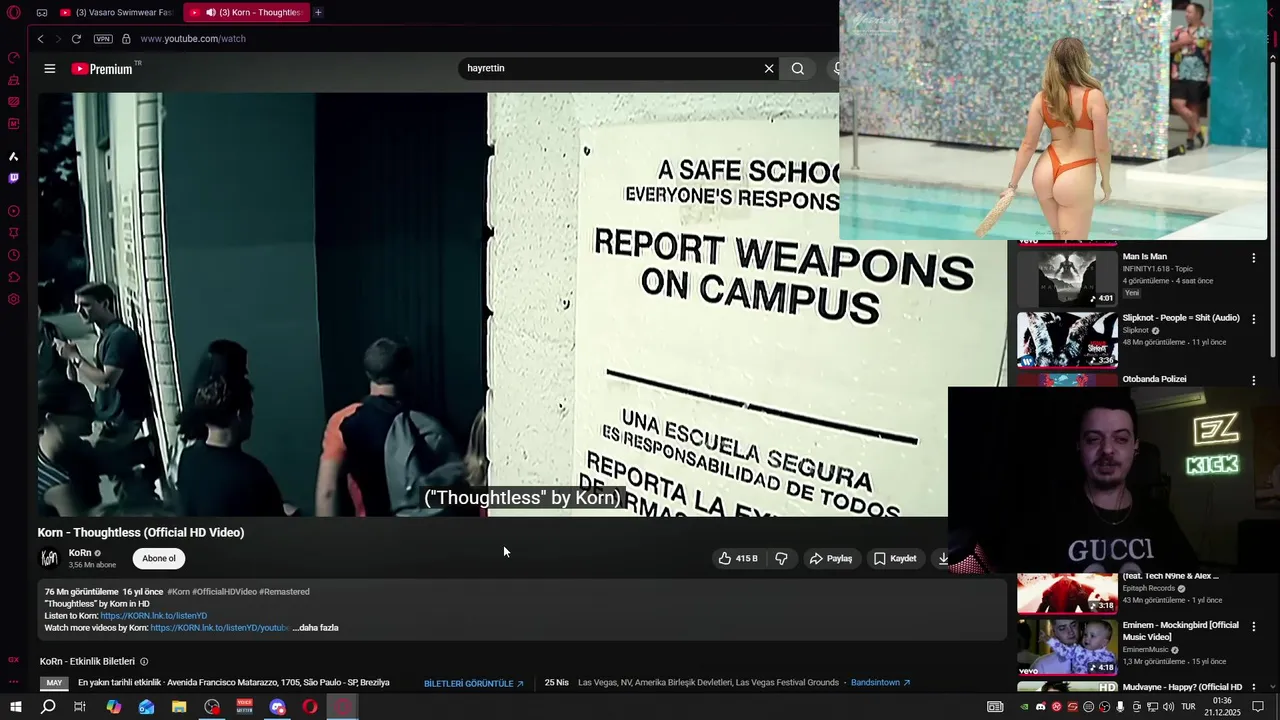Click the GX Corner icon in sidebar
1280x720 pixels.
pos(13,660)
